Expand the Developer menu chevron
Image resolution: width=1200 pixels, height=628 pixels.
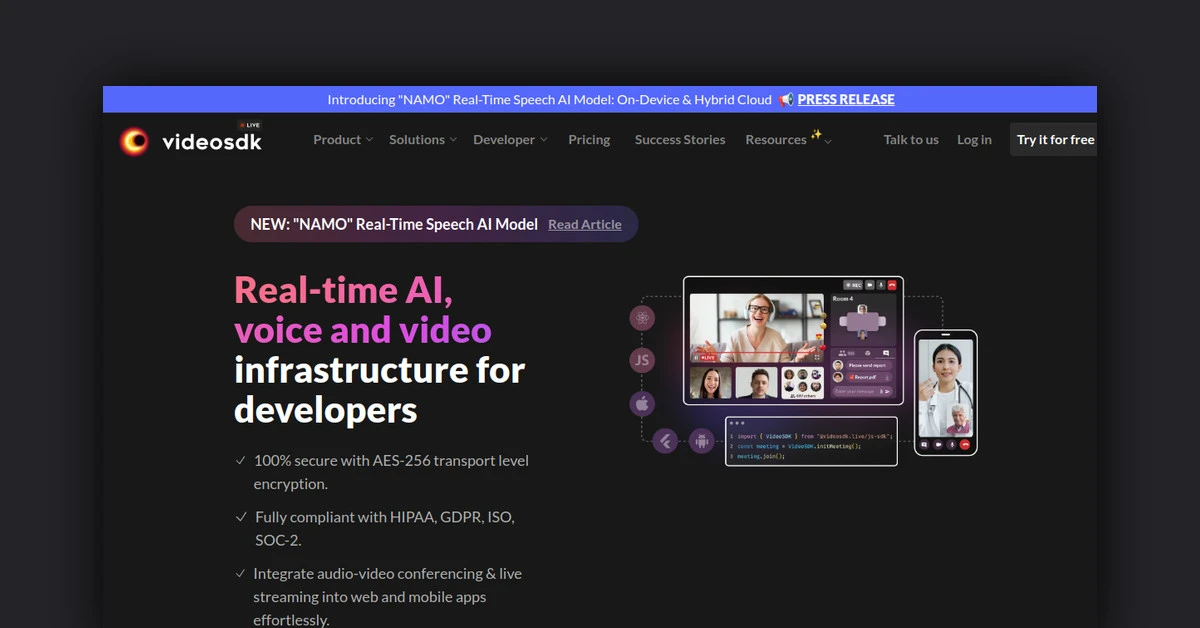543,140
